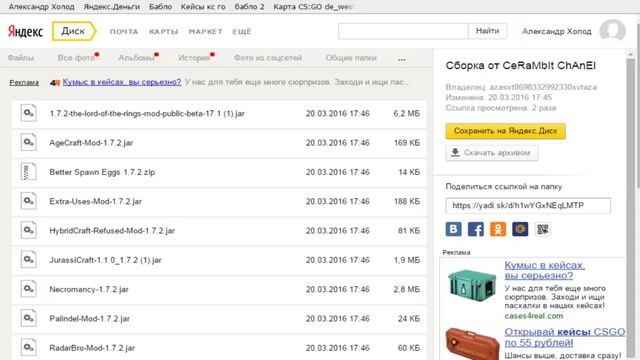Visit cases4real.com ad URL
Image resolution: width=640 pixels, height=360 pixels.
point(533,316)
